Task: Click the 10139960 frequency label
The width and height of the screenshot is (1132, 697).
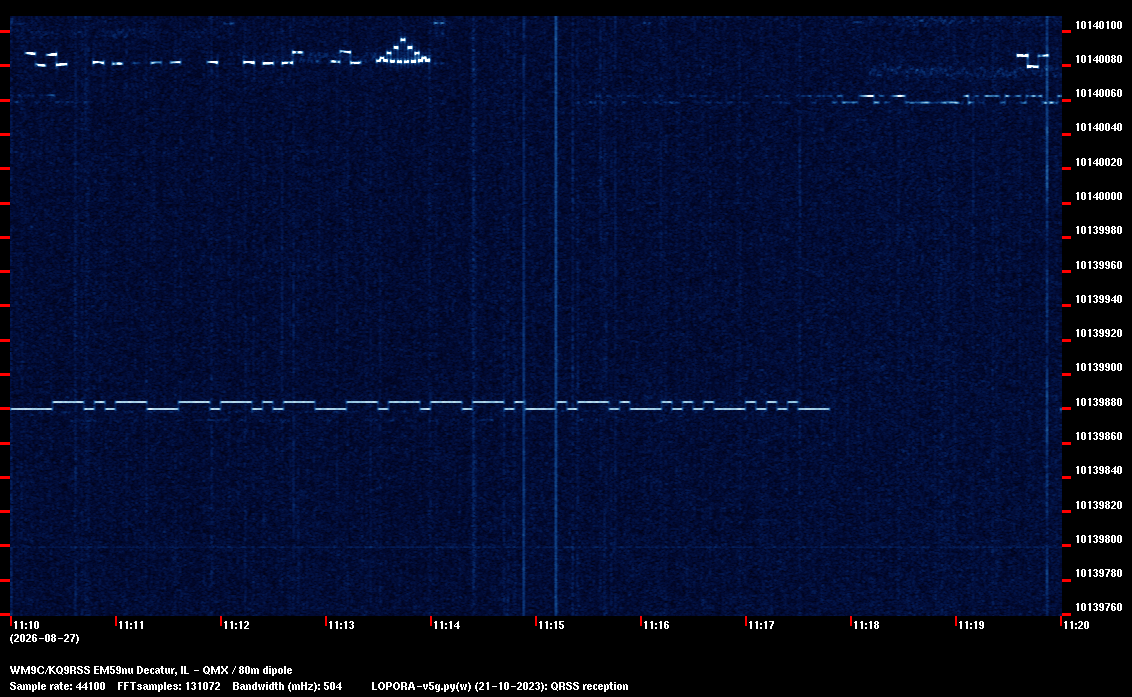Action: (x=1099, y=265)
